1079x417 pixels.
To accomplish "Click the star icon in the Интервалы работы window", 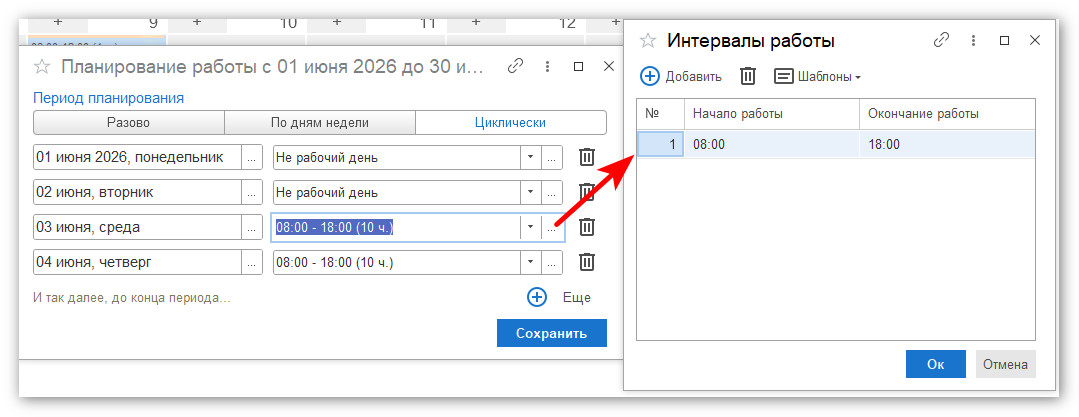I will coord(648,41).
